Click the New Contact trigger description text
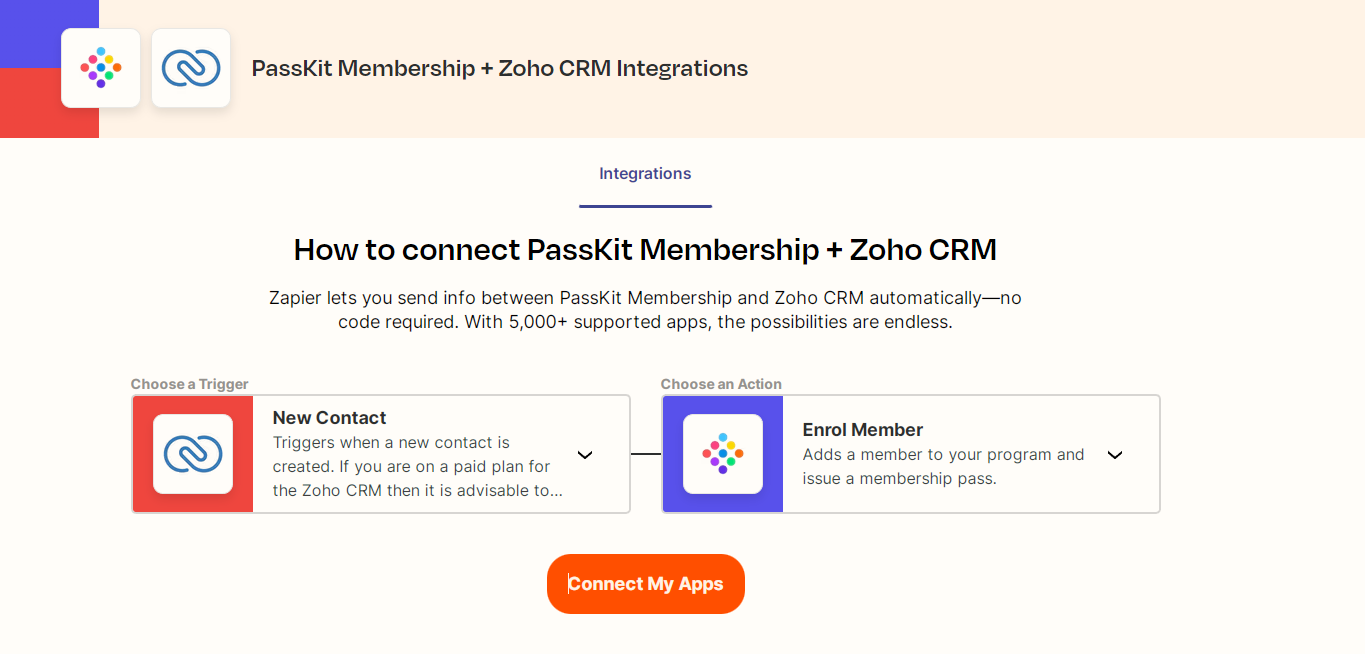This screenshot has width=1365, height=654. [x=417, y=467]
